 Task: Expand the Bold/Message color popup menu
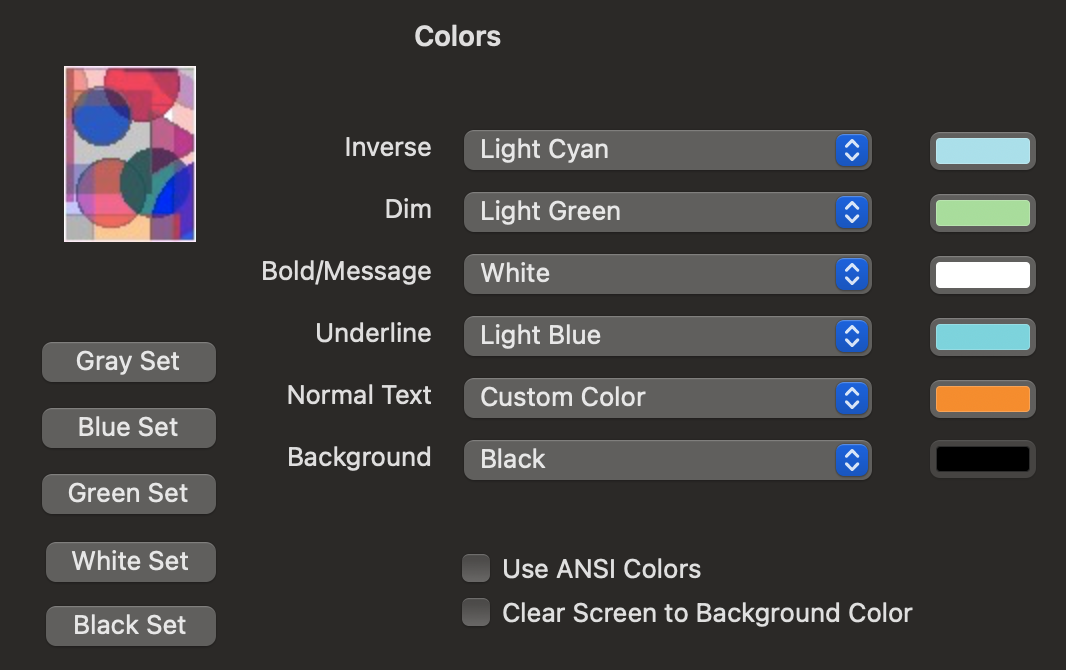(x=667, y=274)
